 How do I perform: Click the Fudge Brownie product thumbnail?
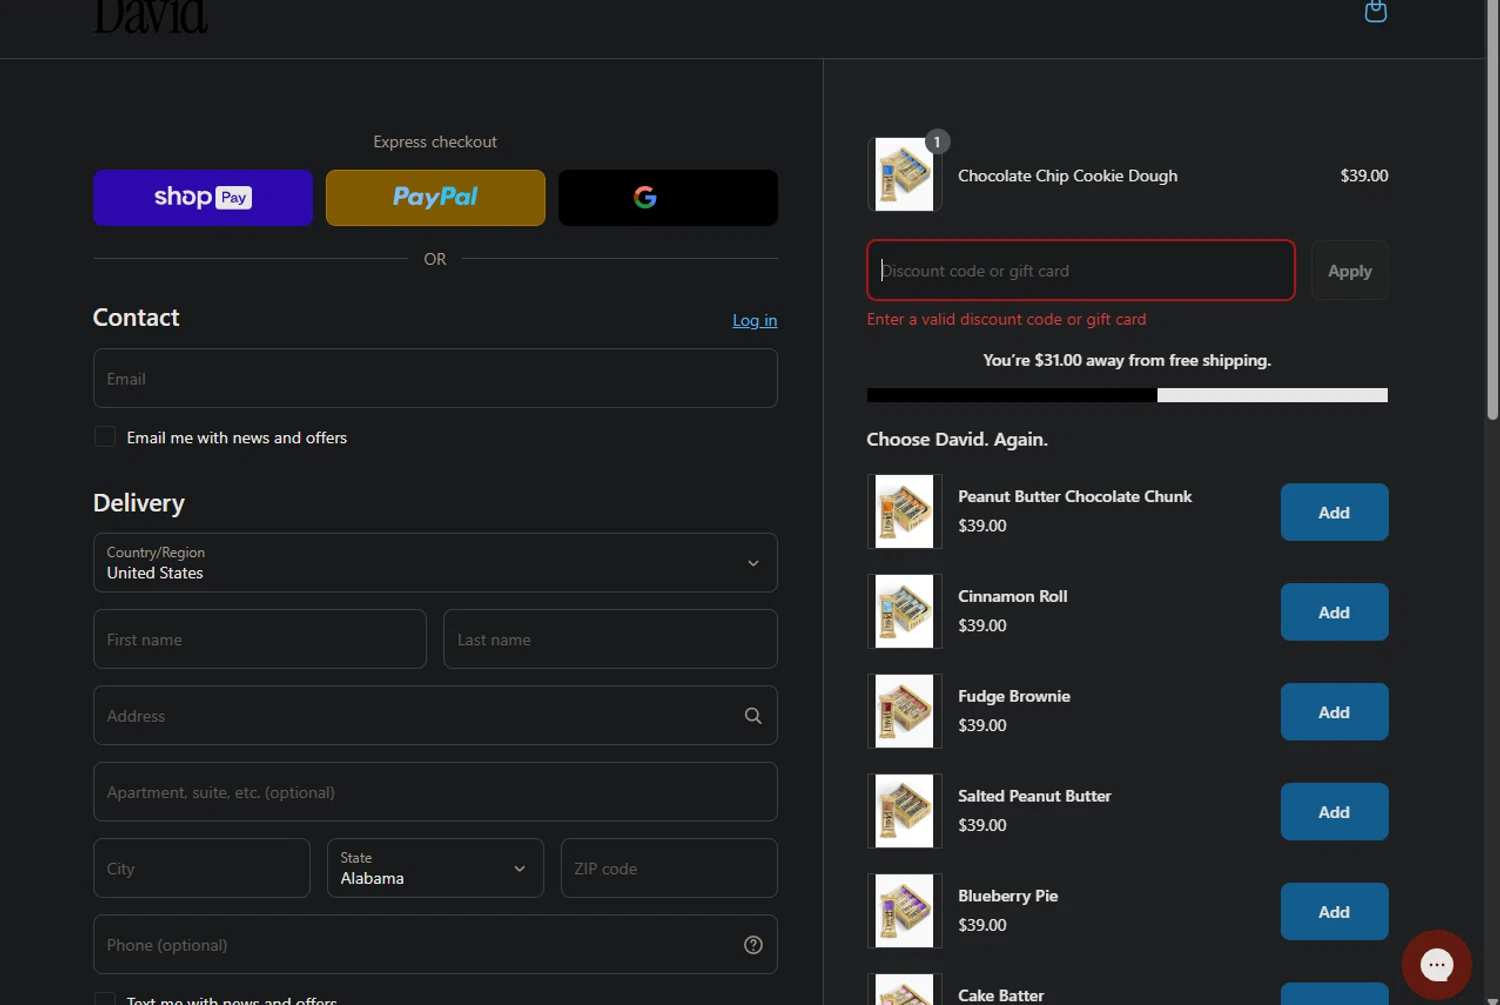(x=904, y=711)
